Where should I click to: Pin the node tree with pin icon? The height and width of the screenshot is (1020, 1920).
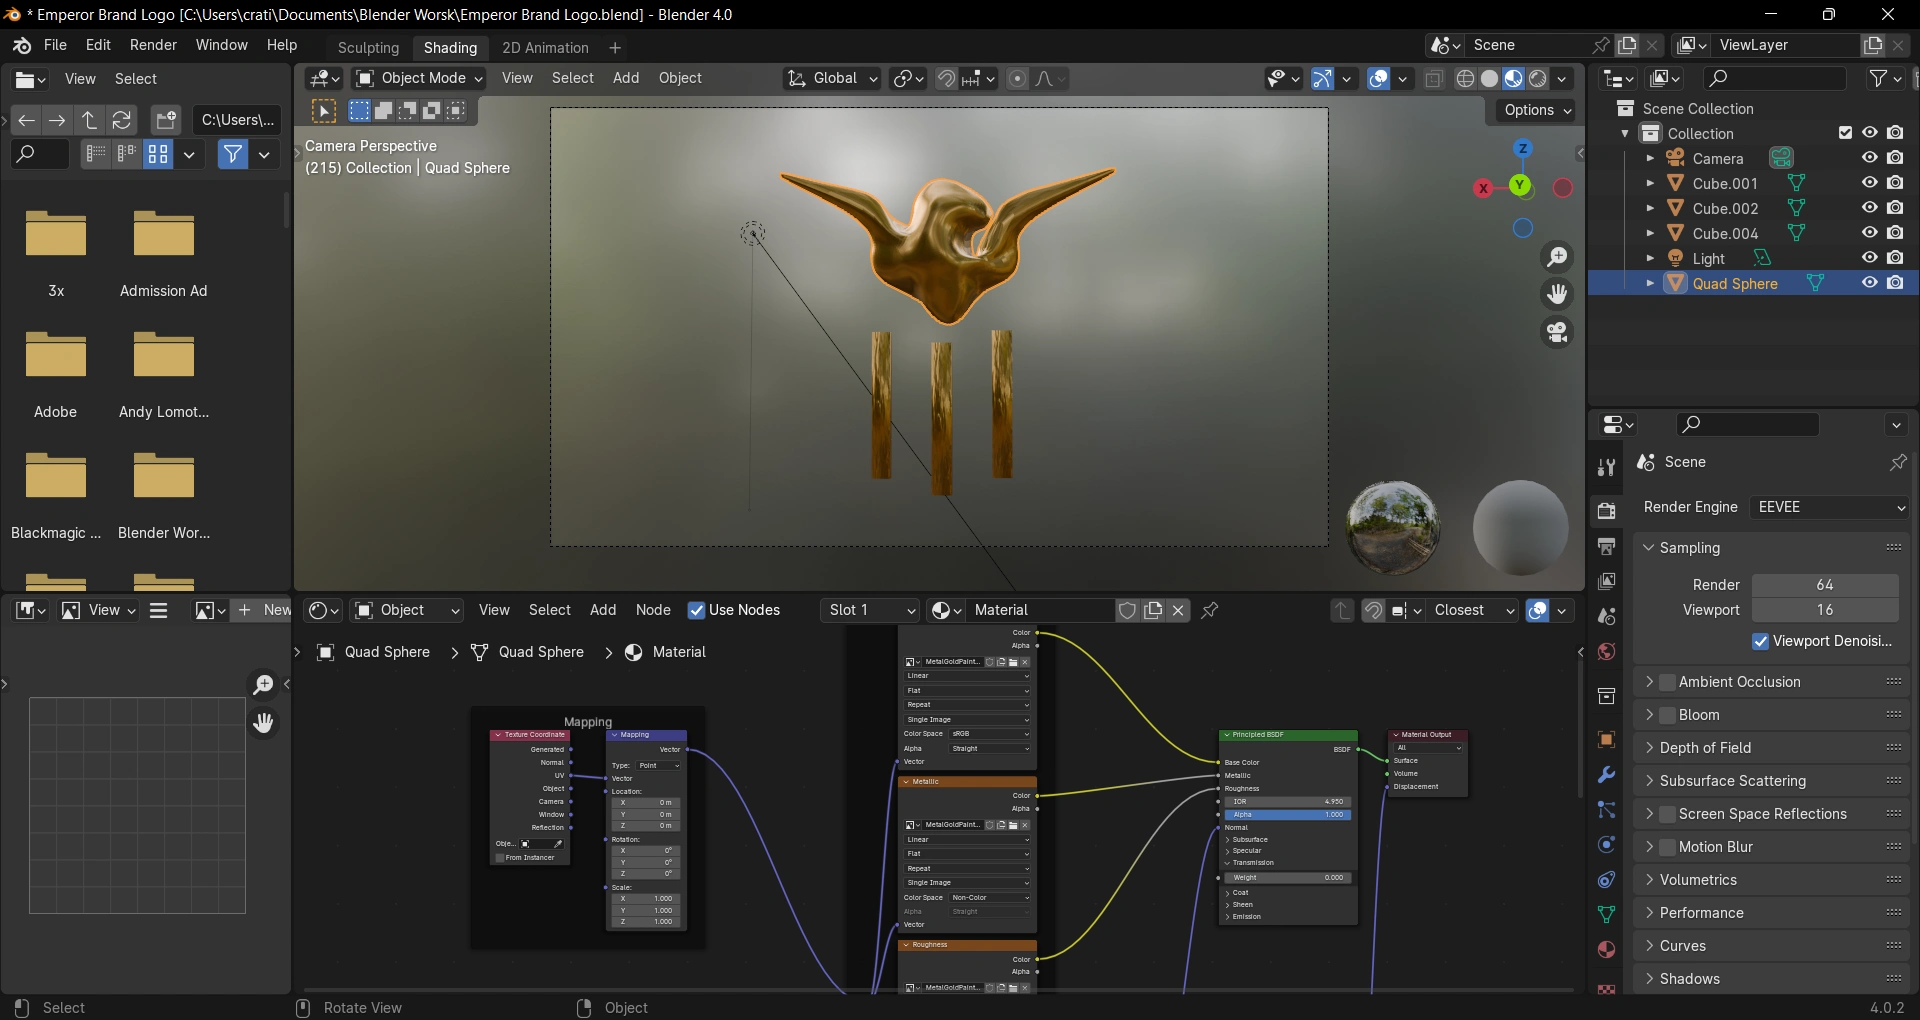tap(1209, 610)
